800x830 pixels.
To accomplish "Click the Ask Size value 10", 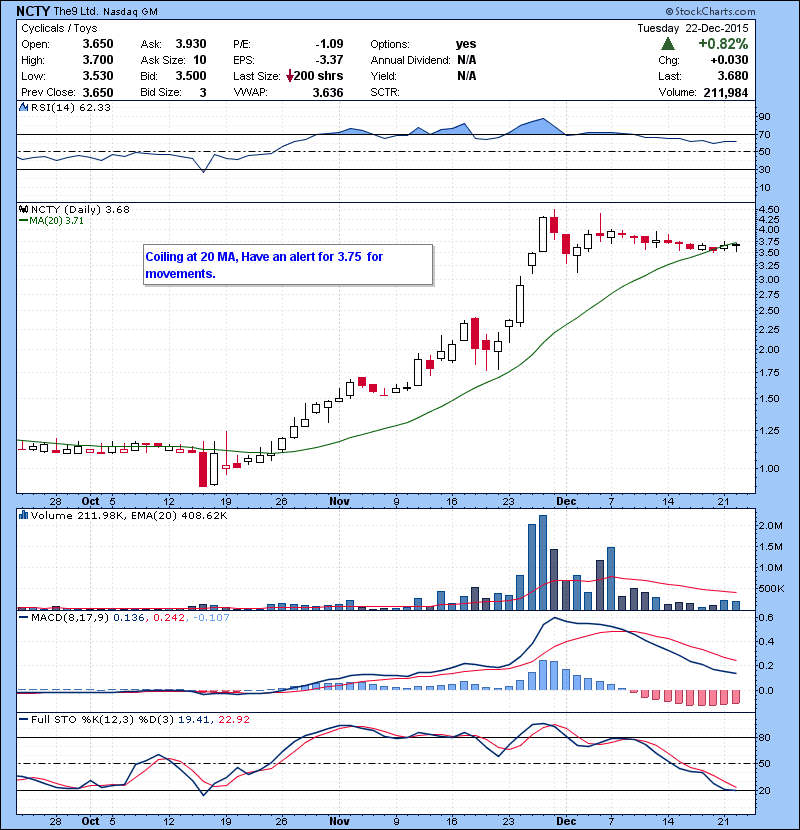I will tap(200, 60).
